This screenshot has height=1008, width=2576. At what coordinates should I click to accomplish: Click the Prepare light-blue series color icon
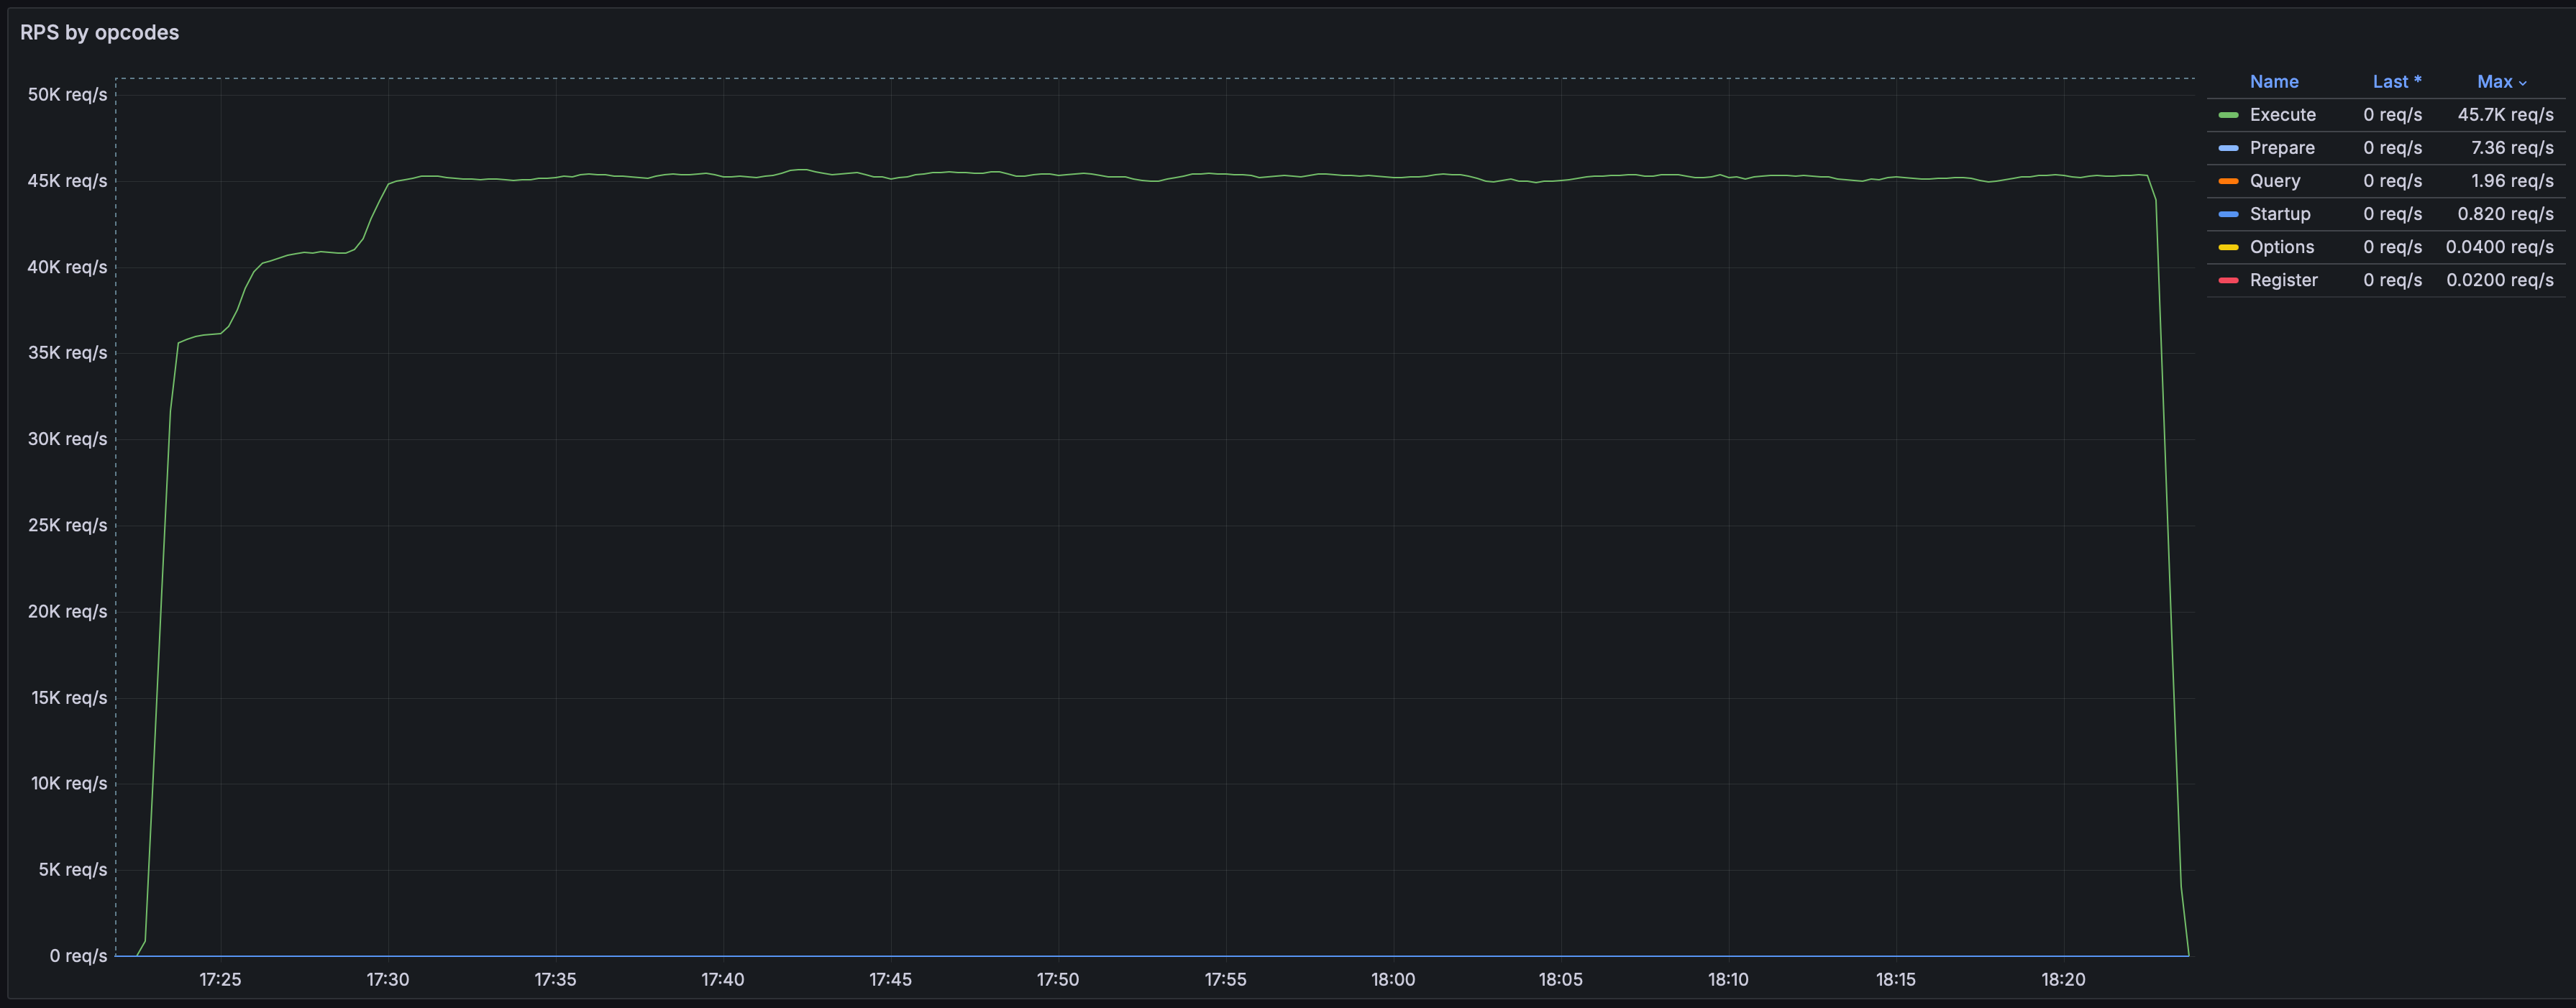2228,148
